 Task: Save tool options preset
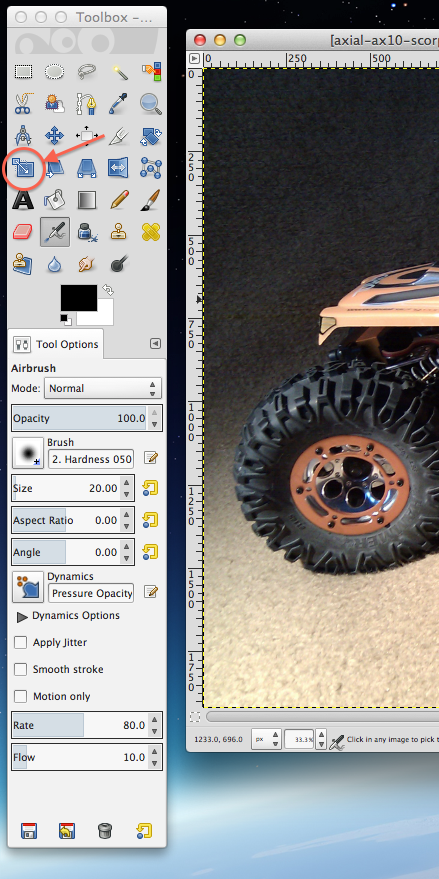(x=28, y=830)
